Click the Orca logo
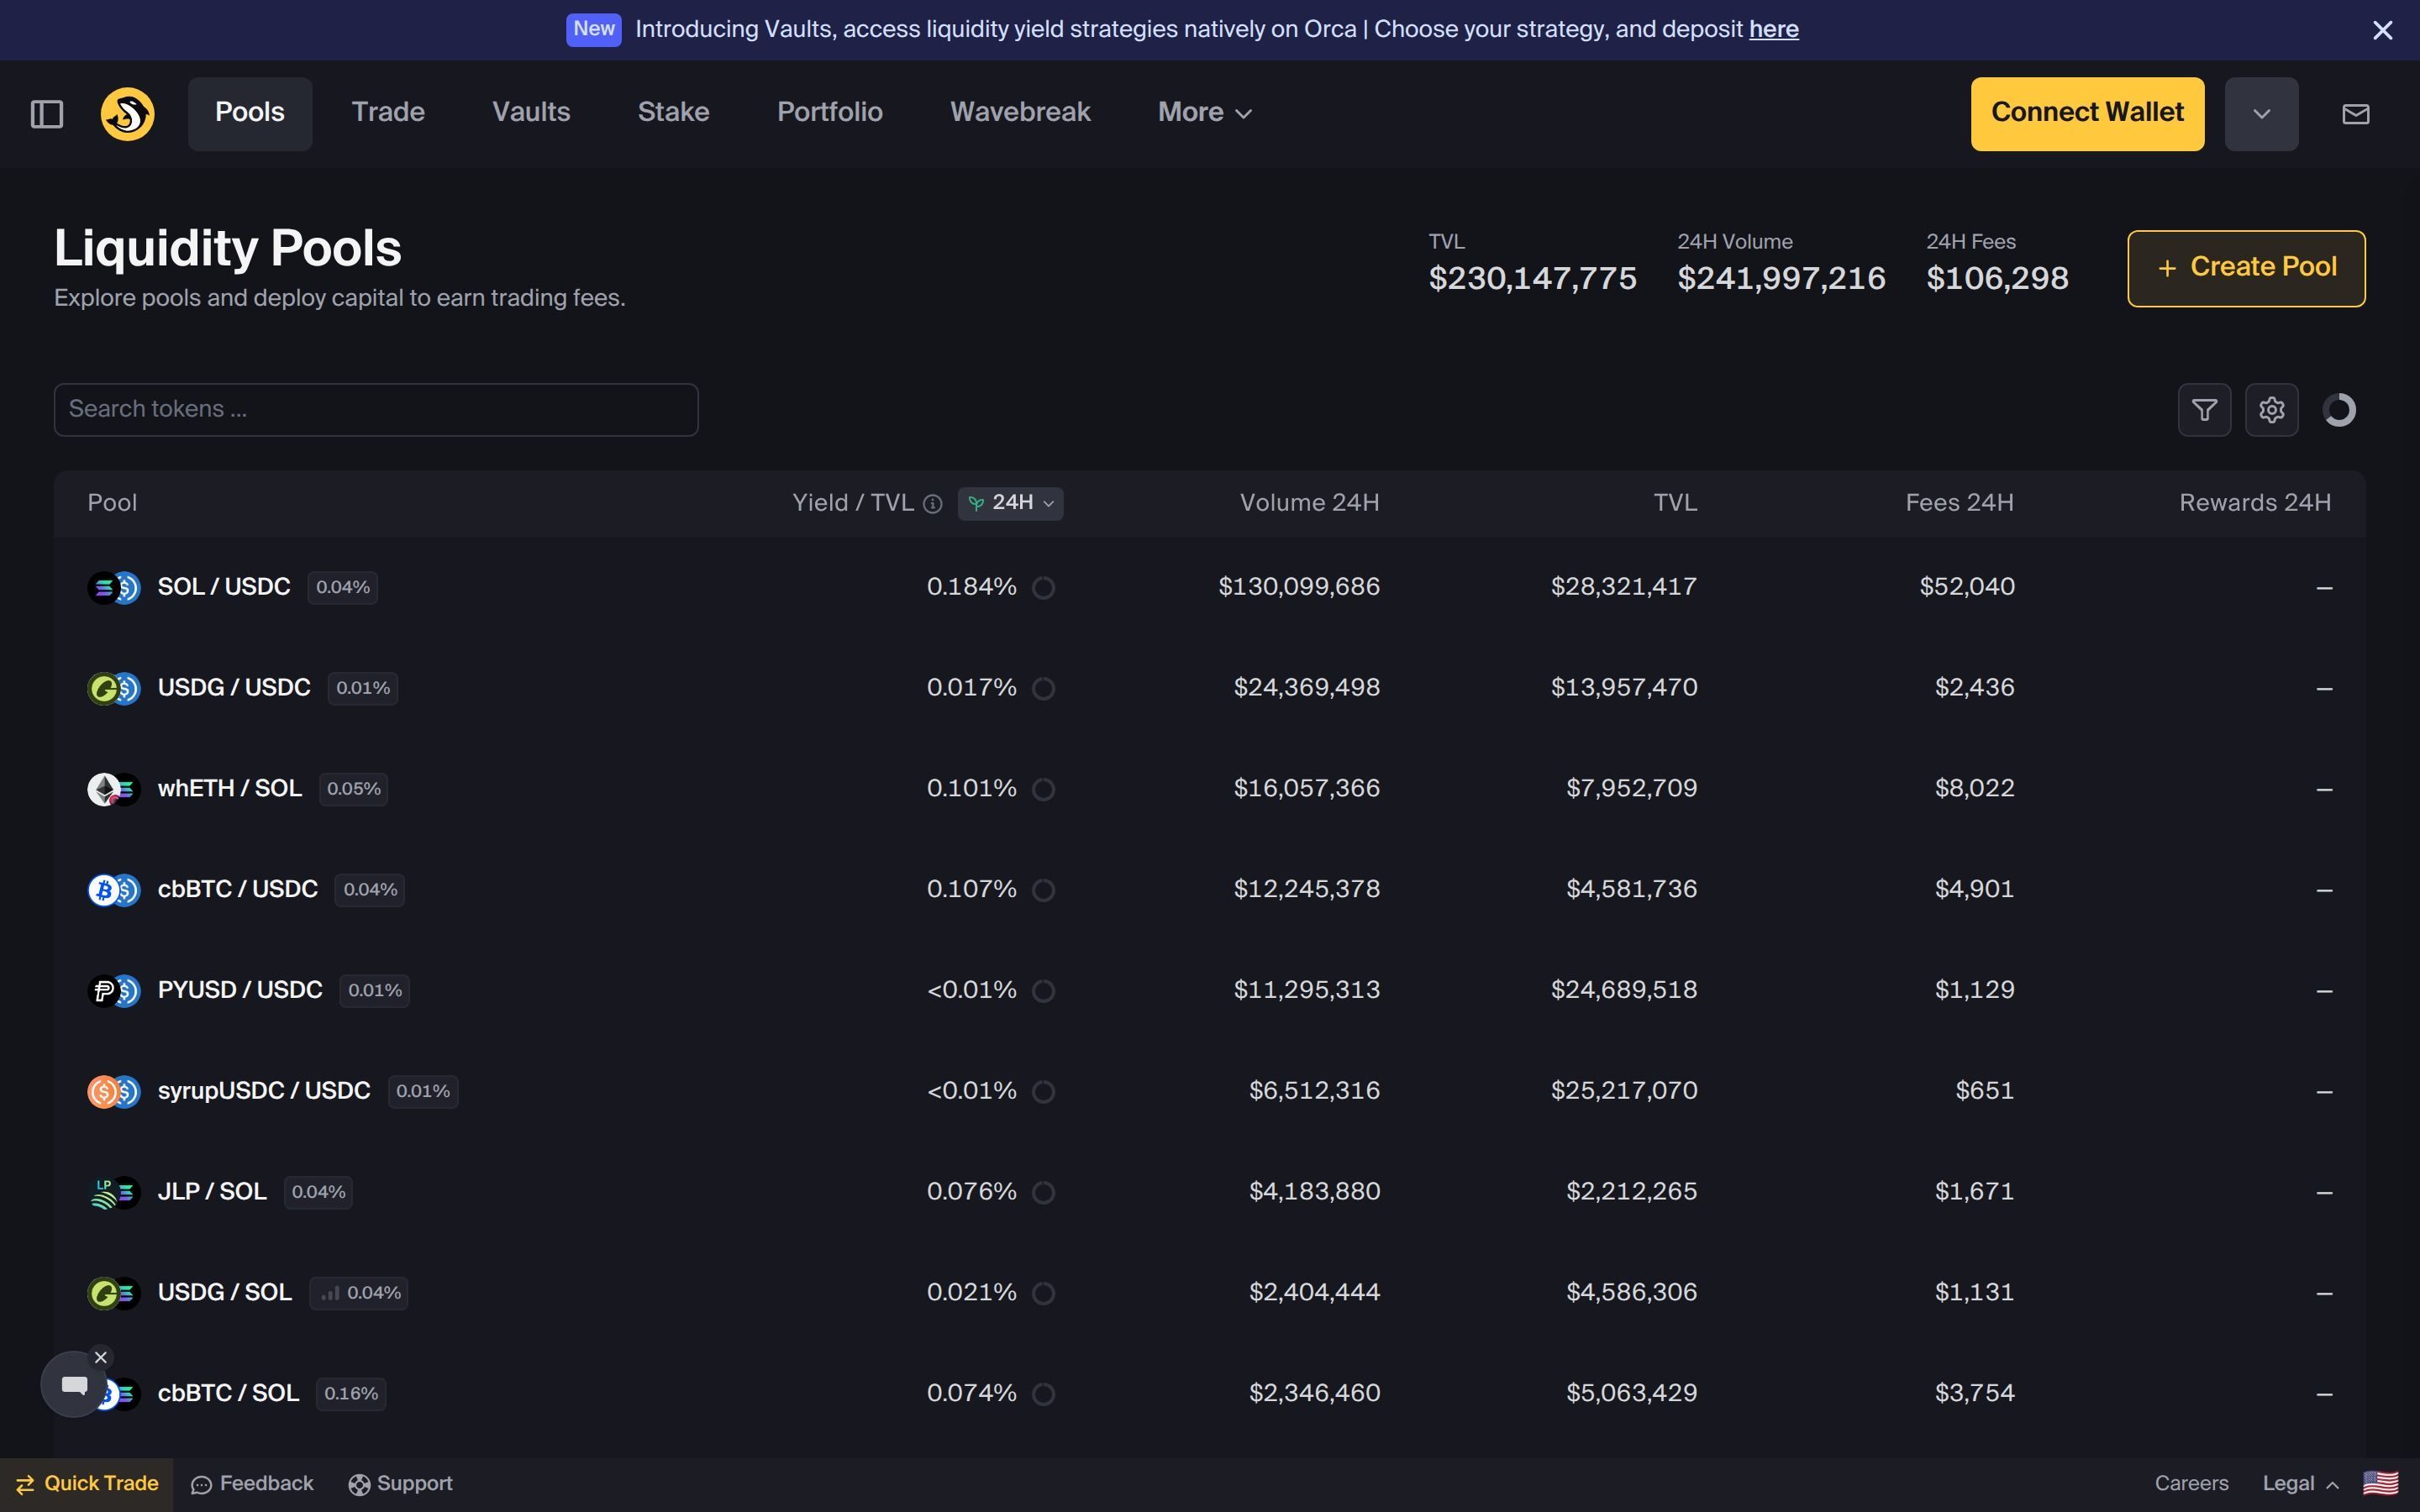 pyautogui.click(x=126, y=113)
